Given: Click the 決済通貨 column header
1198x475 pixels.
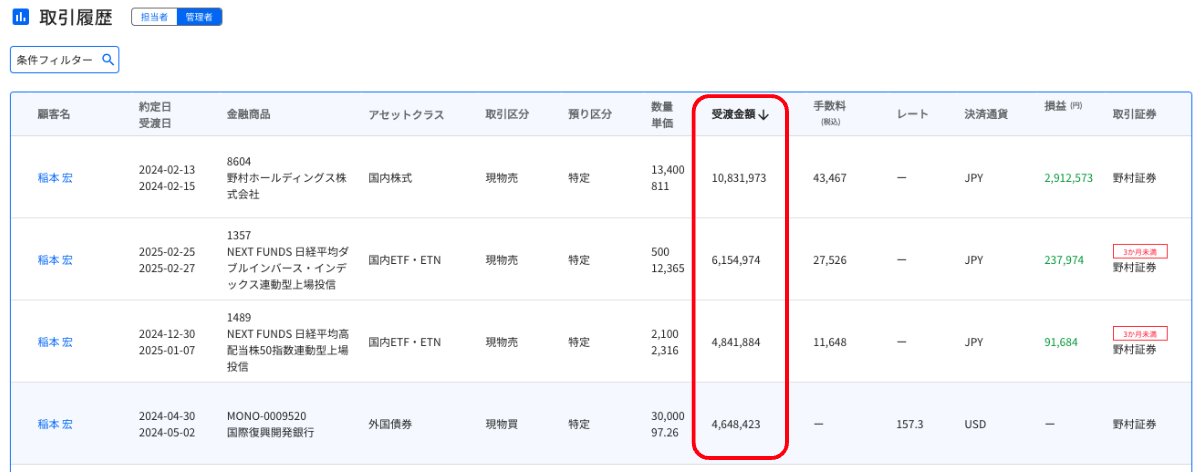Looking at the screenshot, I should (x=986, y=115).
